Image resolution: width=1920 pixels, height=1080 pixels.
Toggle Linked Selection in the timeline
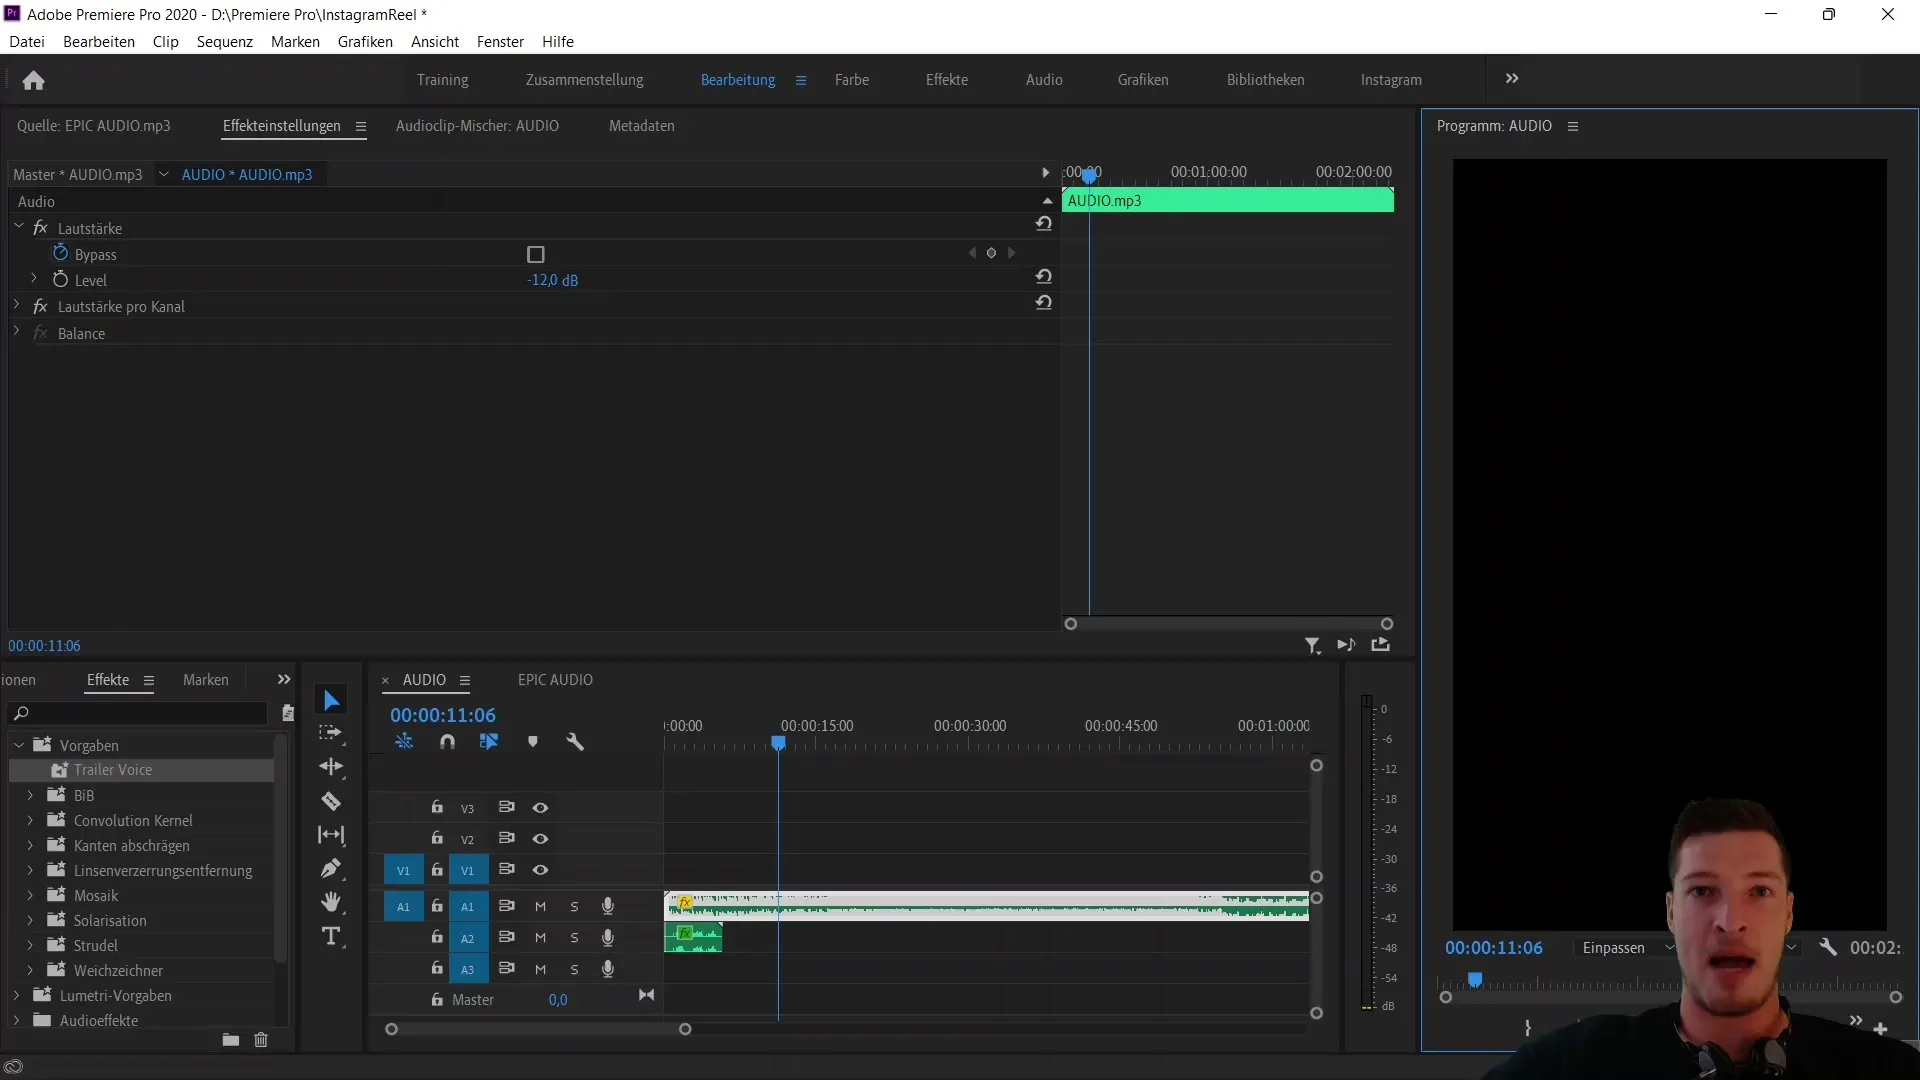coord(489,742)
